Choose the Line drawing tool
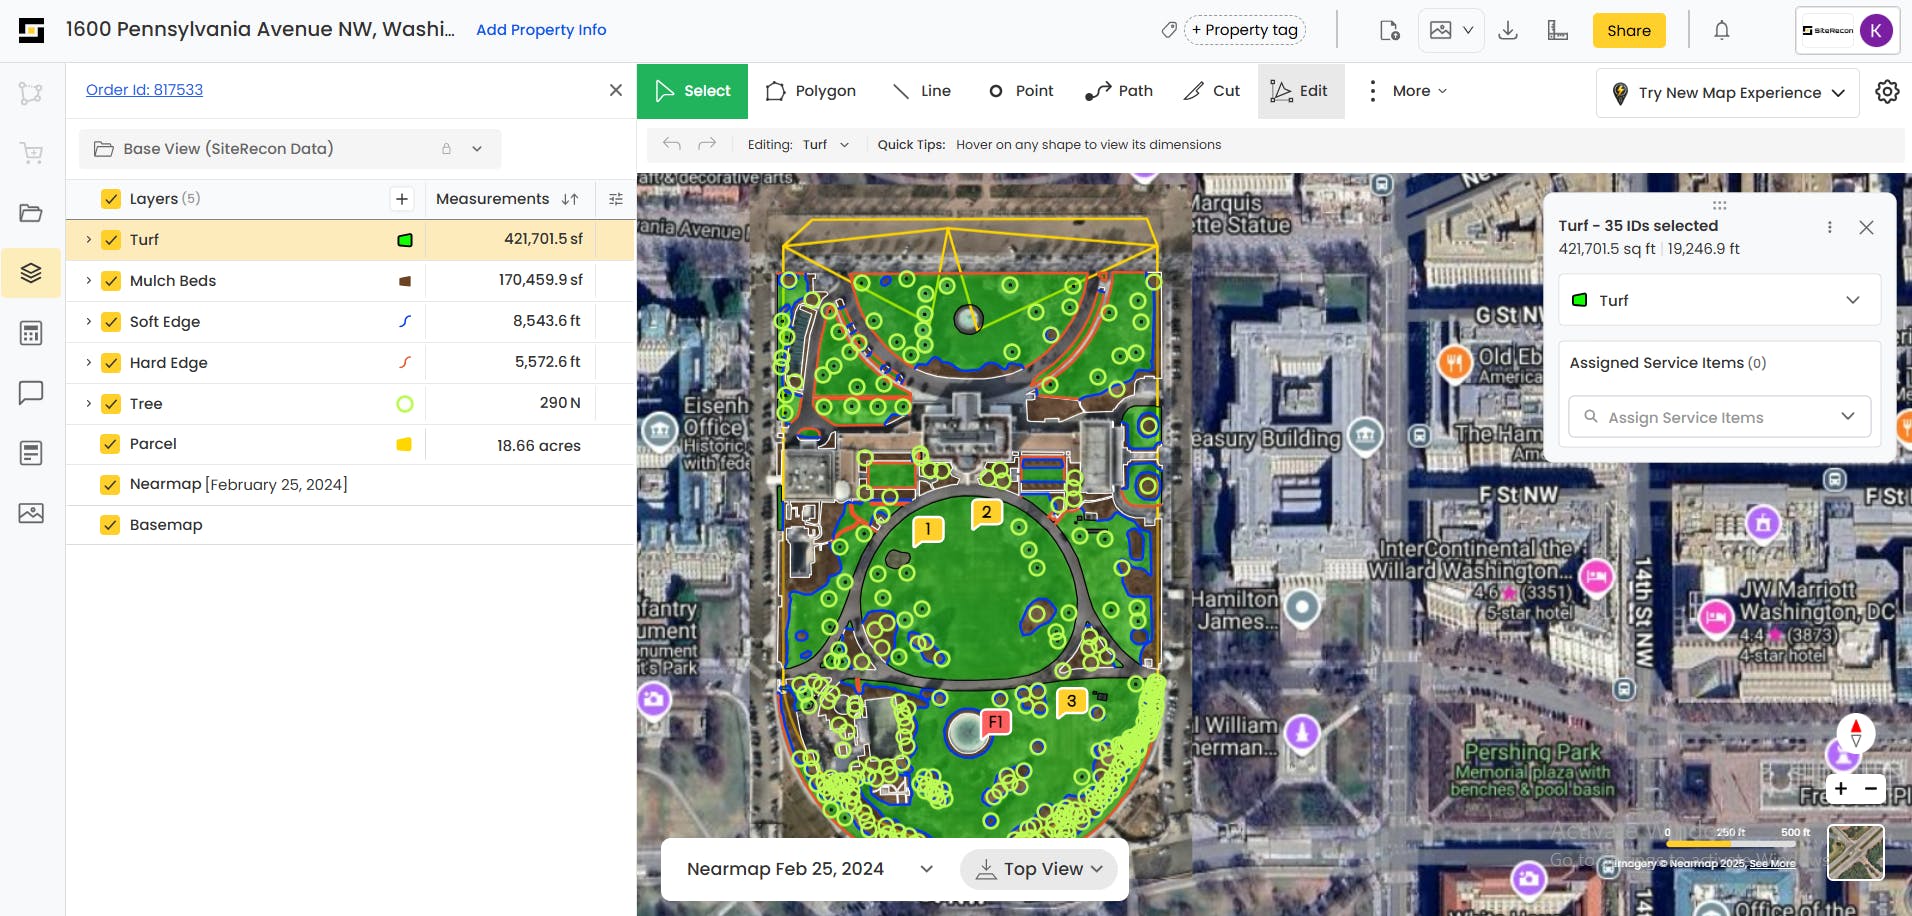The height and width of the screenshot is (916, 1912). click(922, 91)
